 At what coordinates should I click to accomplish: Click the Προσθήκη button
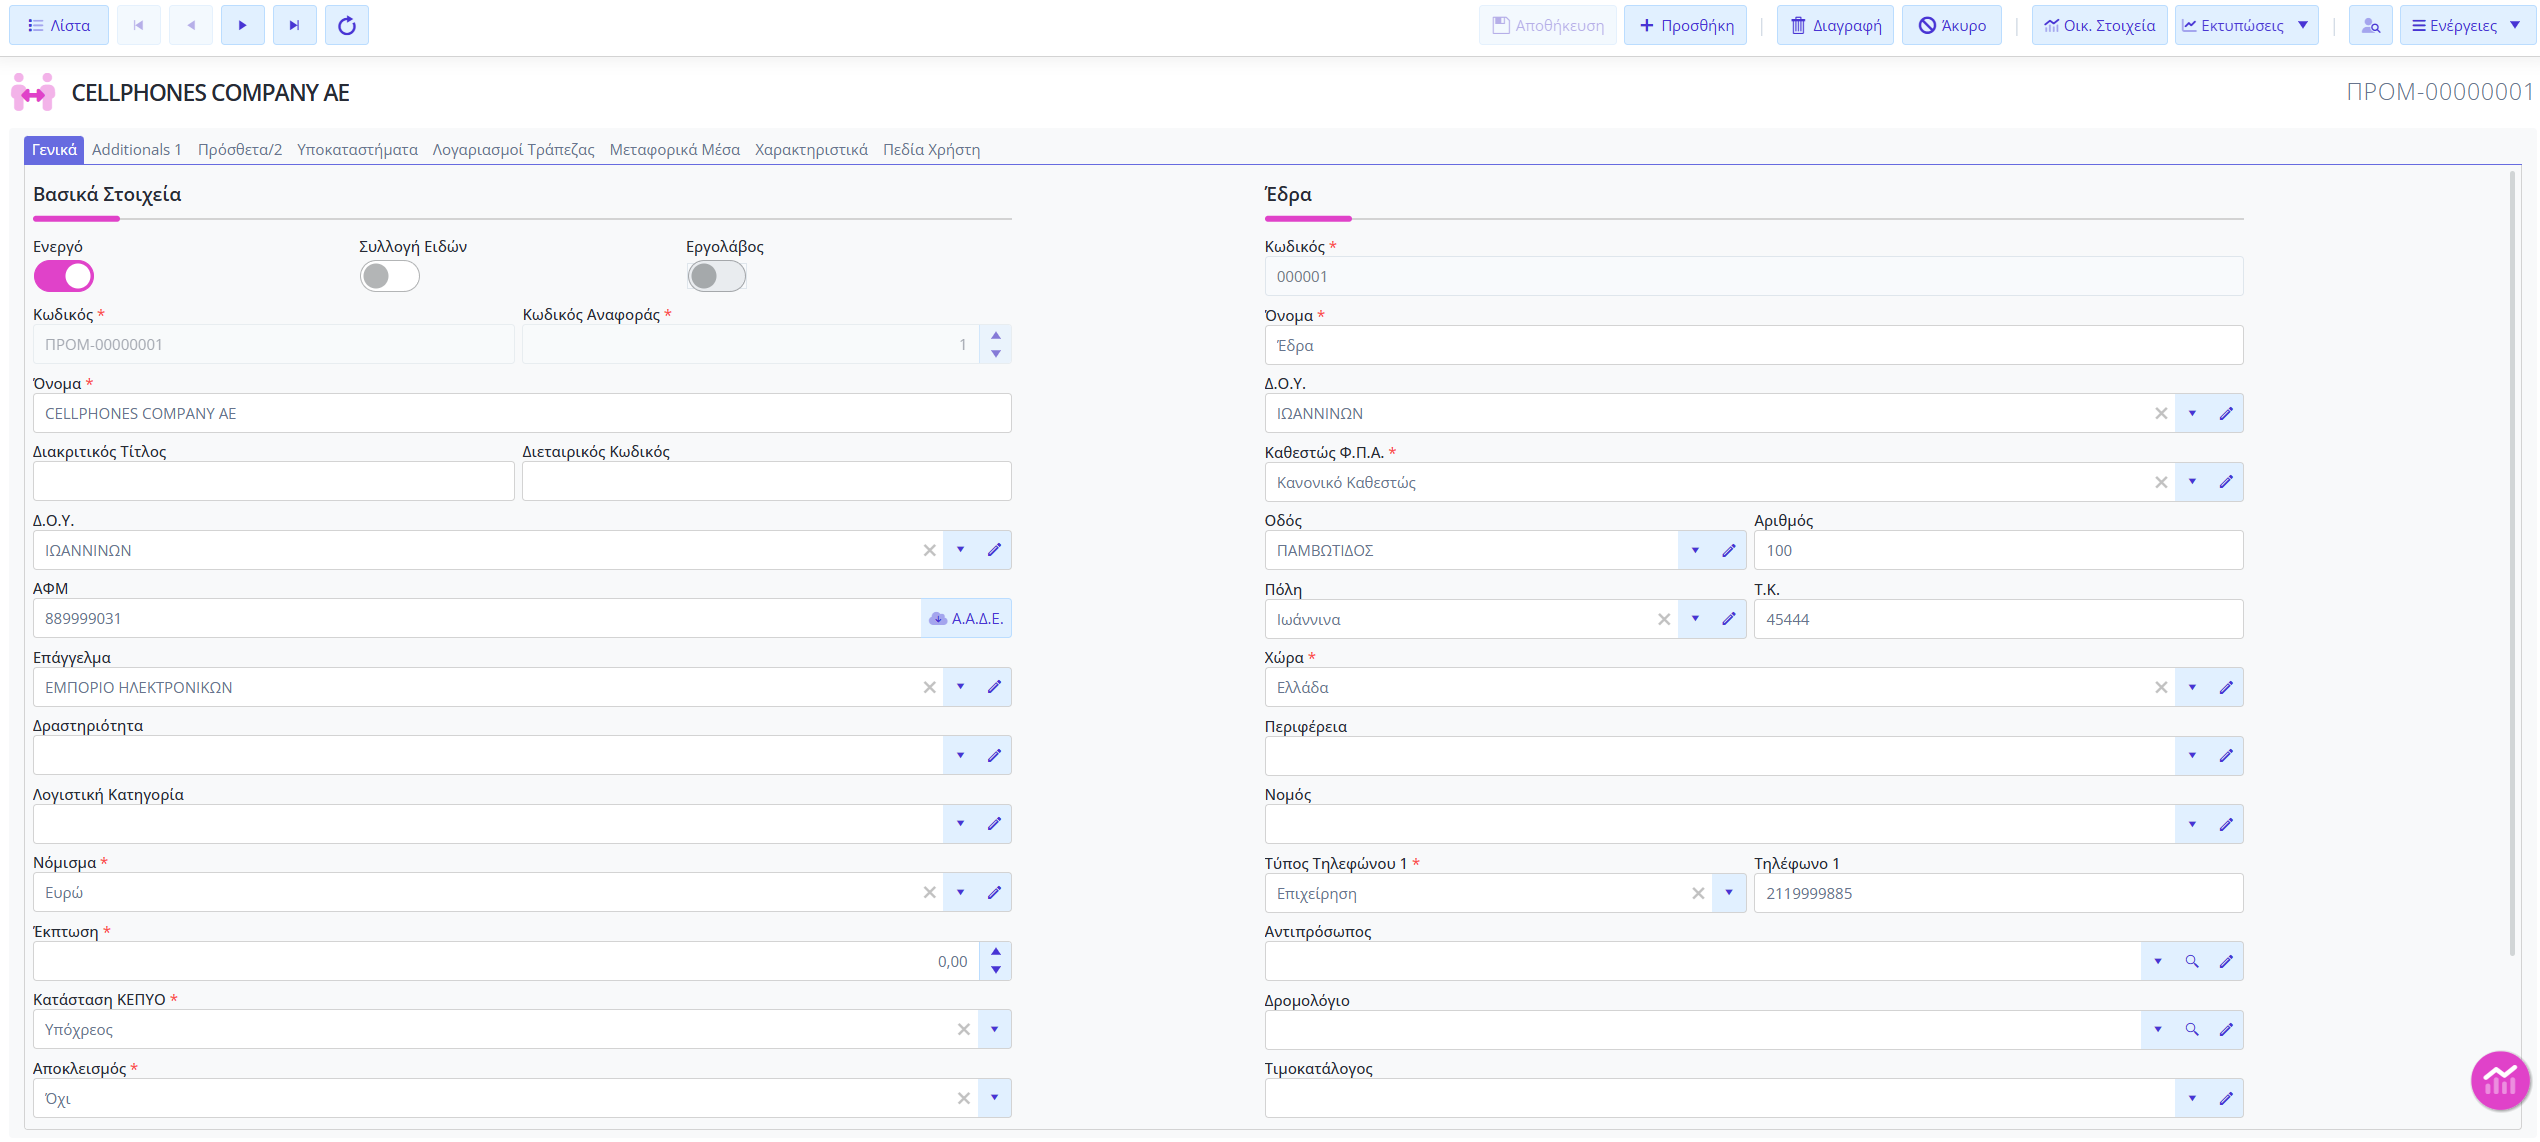pos(1686,25)
